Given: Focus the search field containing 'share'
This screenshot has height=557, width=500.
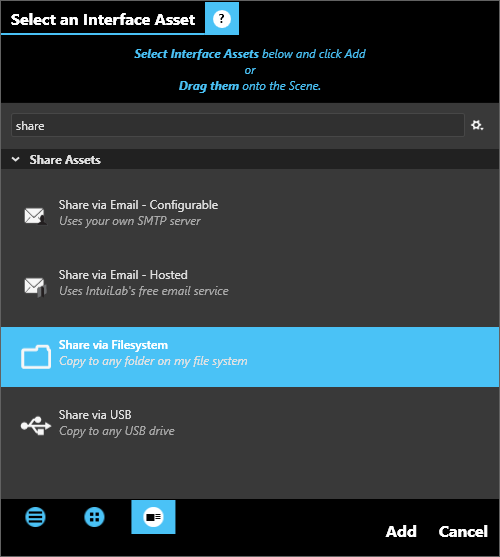Looking at the screenshot, I should click(x=238, y=125).
